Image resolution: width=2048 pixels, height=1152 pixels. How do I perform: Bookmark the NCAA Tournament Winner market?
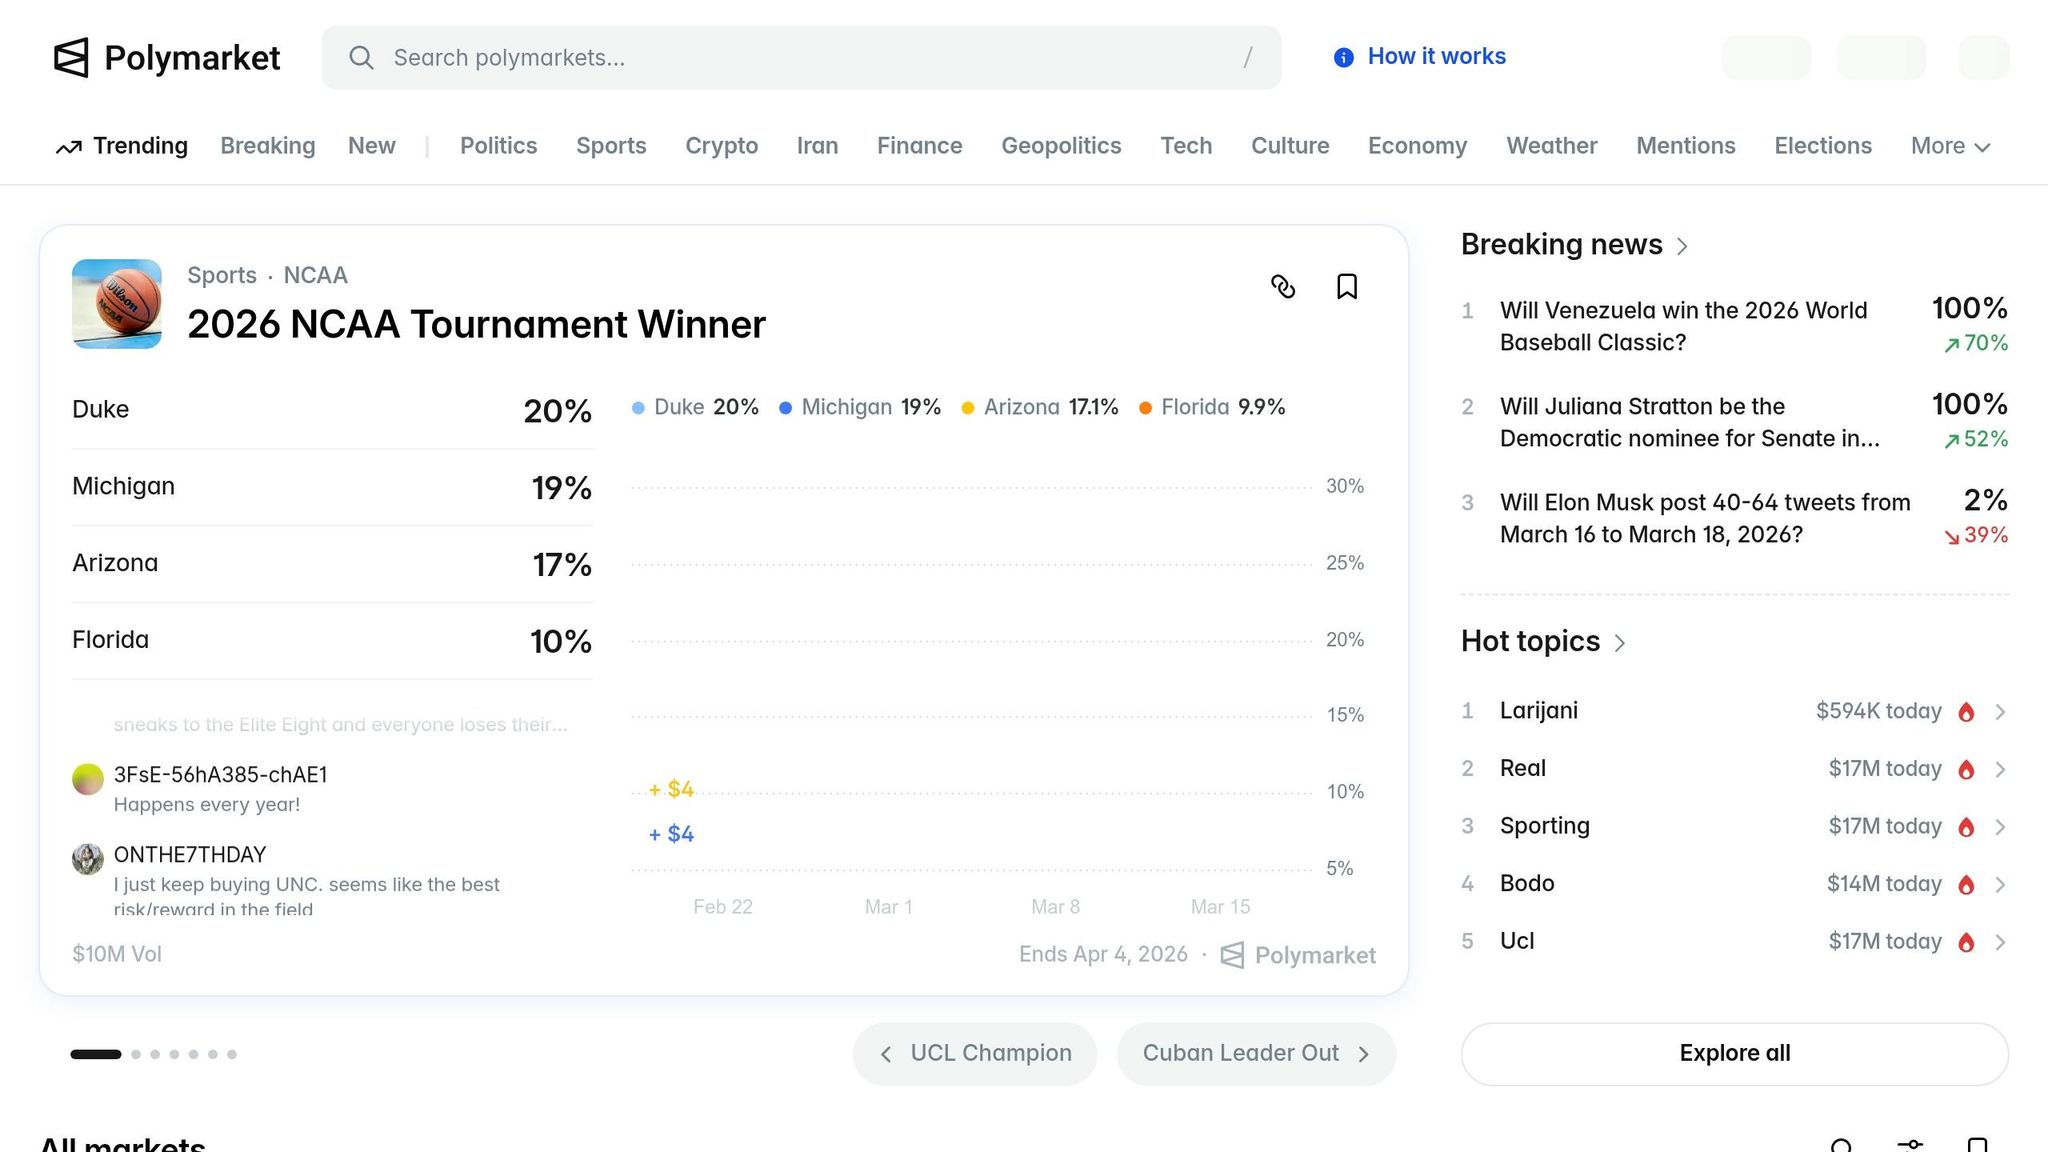coord(1347,287)
